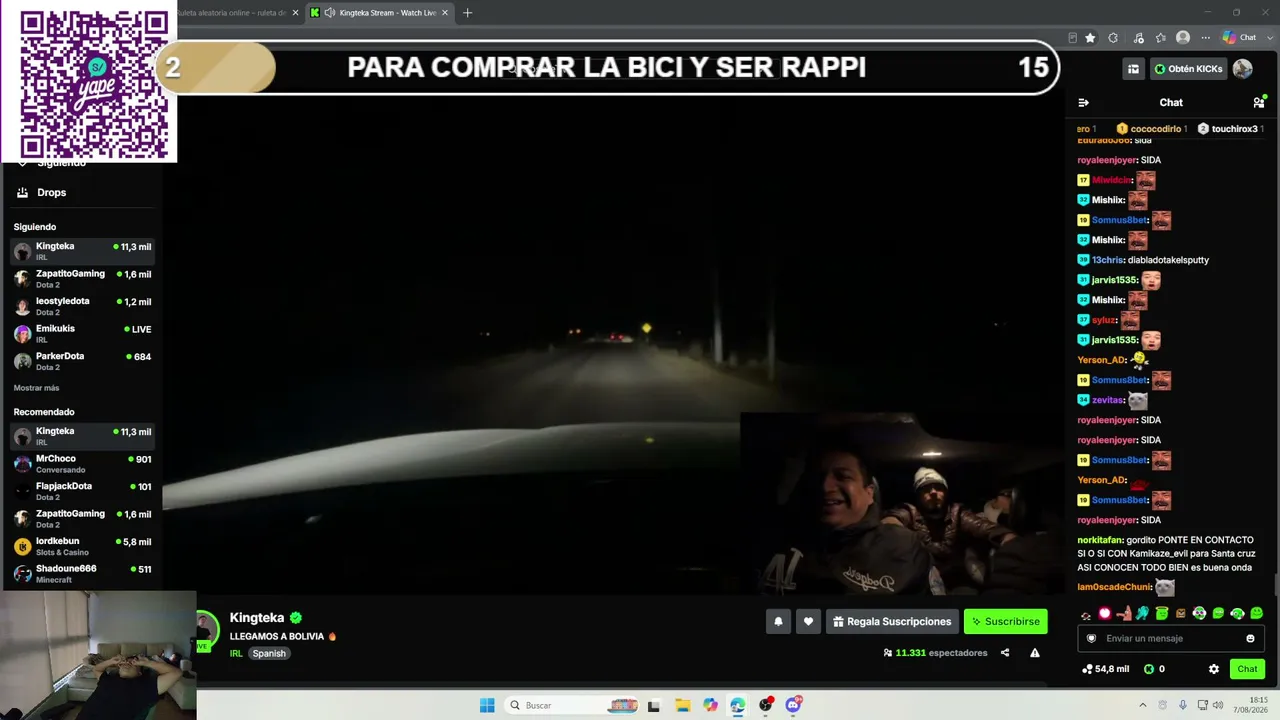The height and width of the screenshot is (720, 1280).
Task: Open Discord from the taskbar
Action: [x=794, y=705]
